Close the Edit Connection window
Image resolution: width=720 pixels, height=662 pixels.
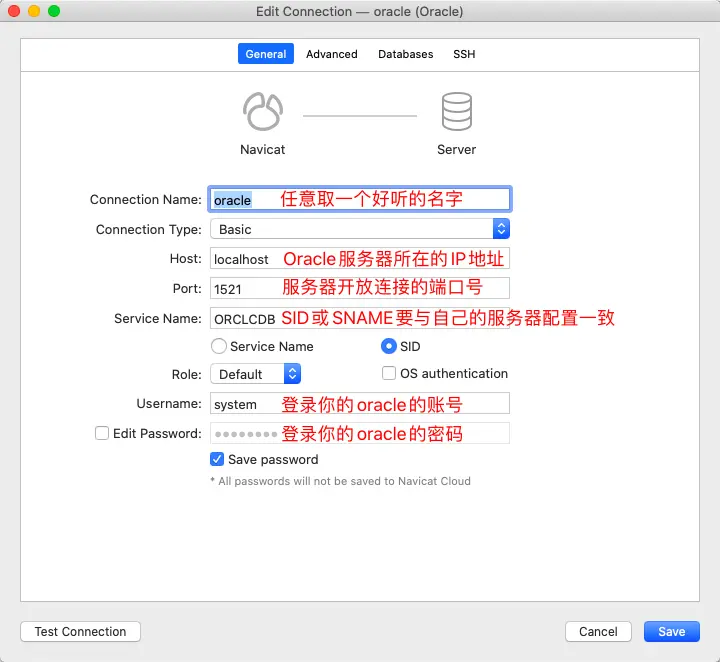tap(14, 11)
